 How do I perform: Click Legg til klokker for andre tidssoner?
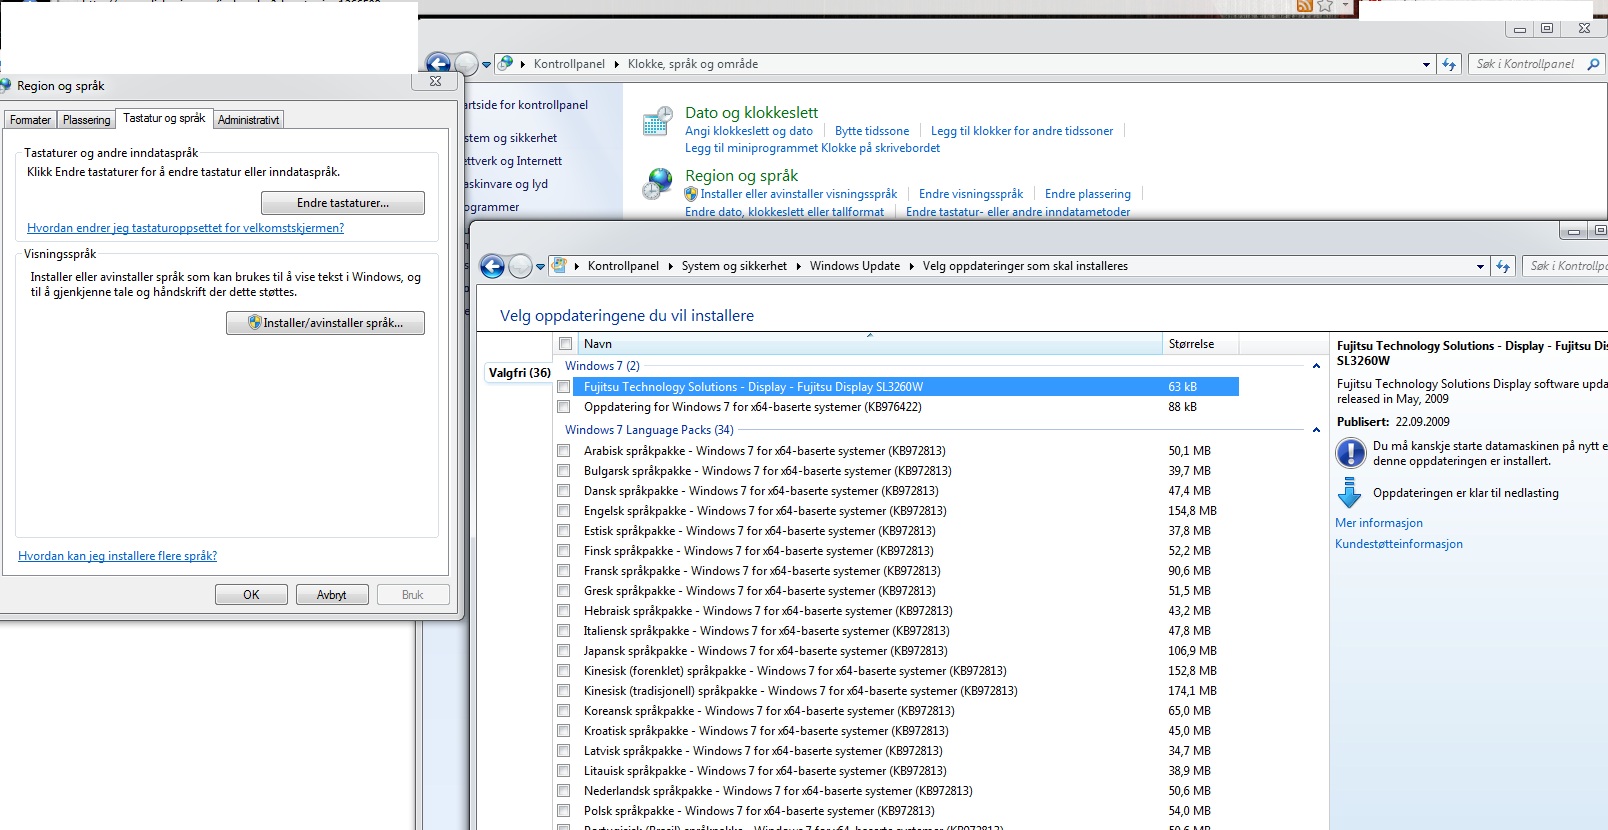click(x=1022, y=131)
